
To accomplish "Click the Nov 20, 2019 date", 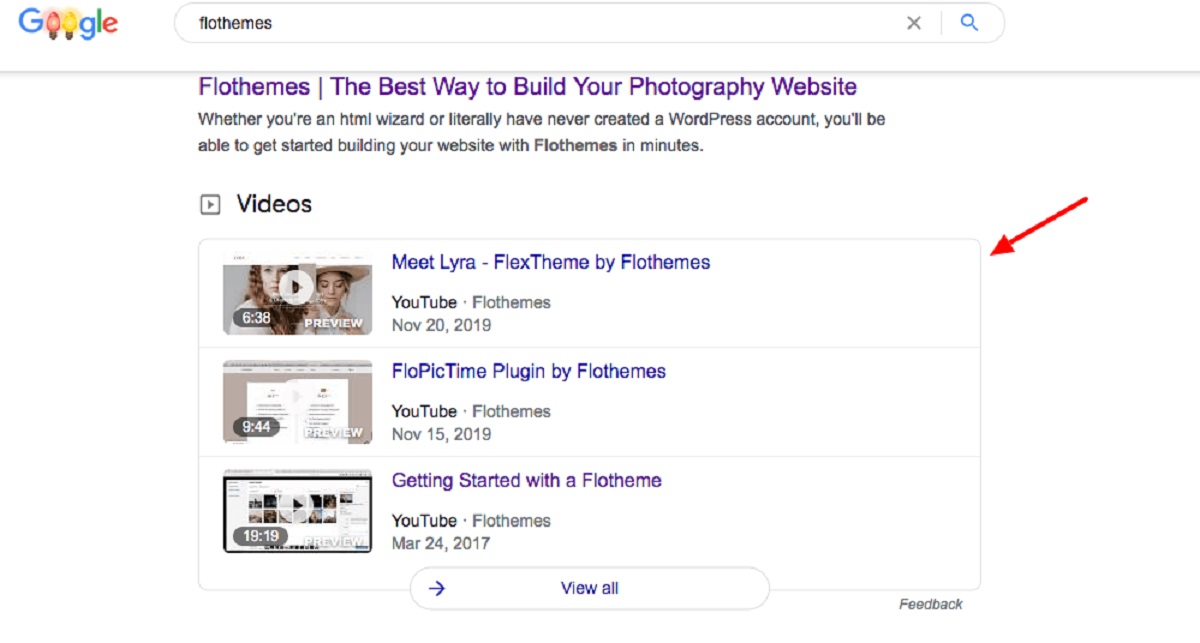I will coord(442,325).
